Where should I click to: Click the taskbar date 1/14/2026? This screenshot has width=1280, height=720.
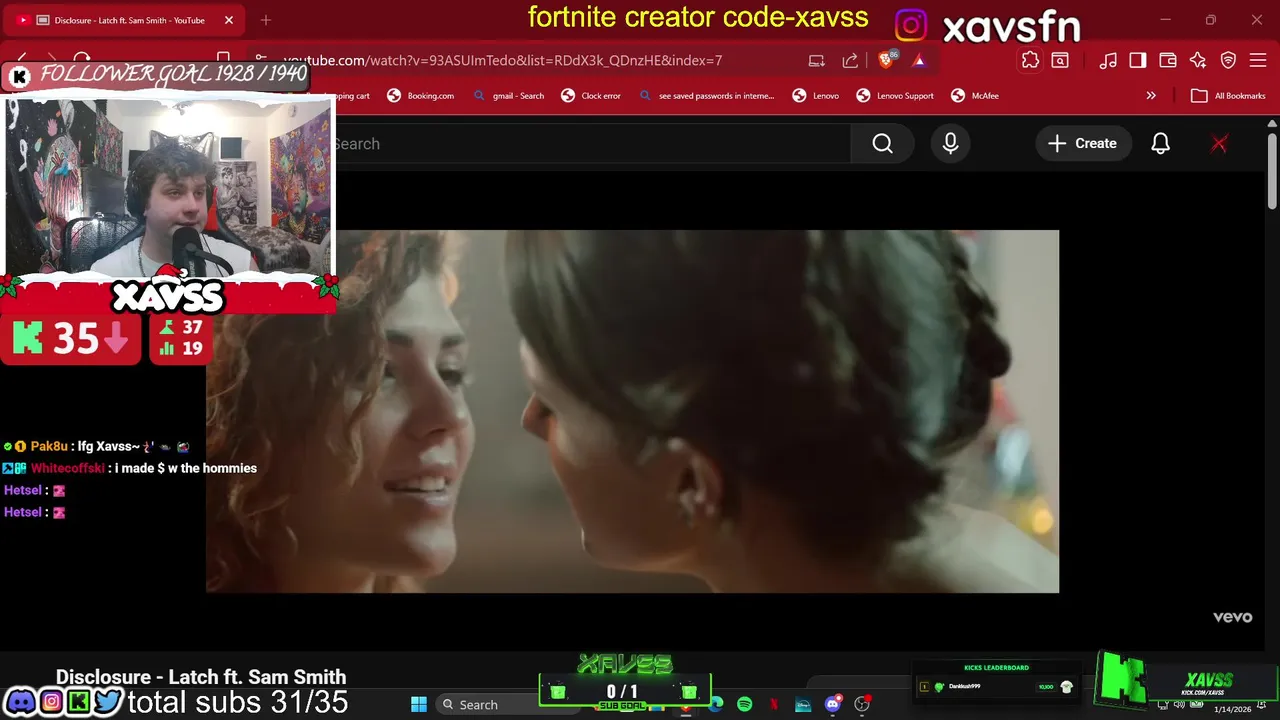pyautogui.click(x=1232, y=709)
